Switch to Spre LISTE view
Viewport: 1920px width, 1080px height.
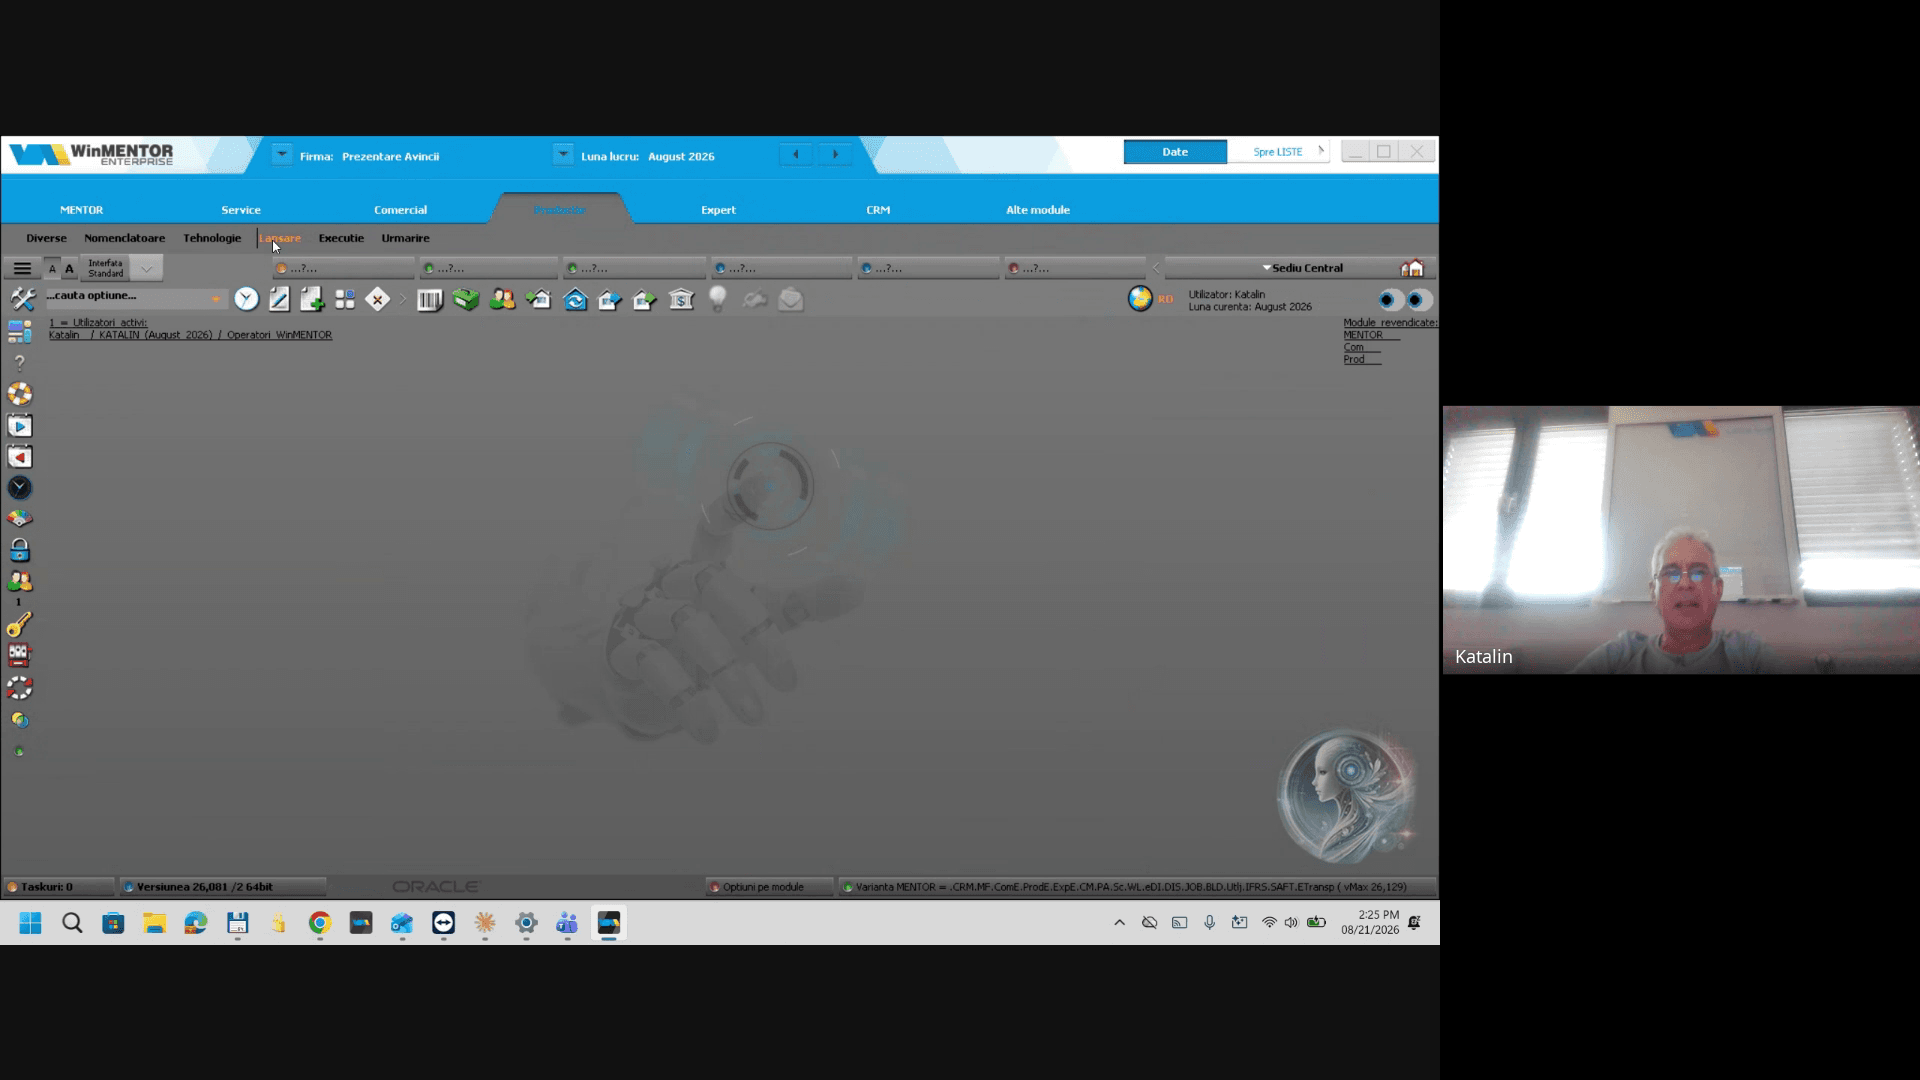(1278, 152)
